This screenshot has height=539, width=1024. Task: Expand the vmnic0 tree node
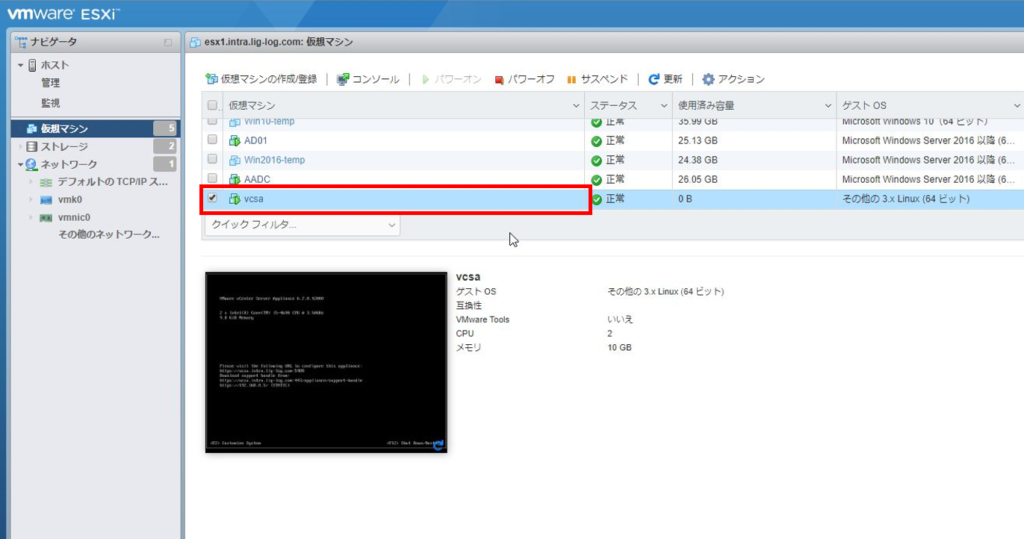pyautogui.click(x=31, y=218)
